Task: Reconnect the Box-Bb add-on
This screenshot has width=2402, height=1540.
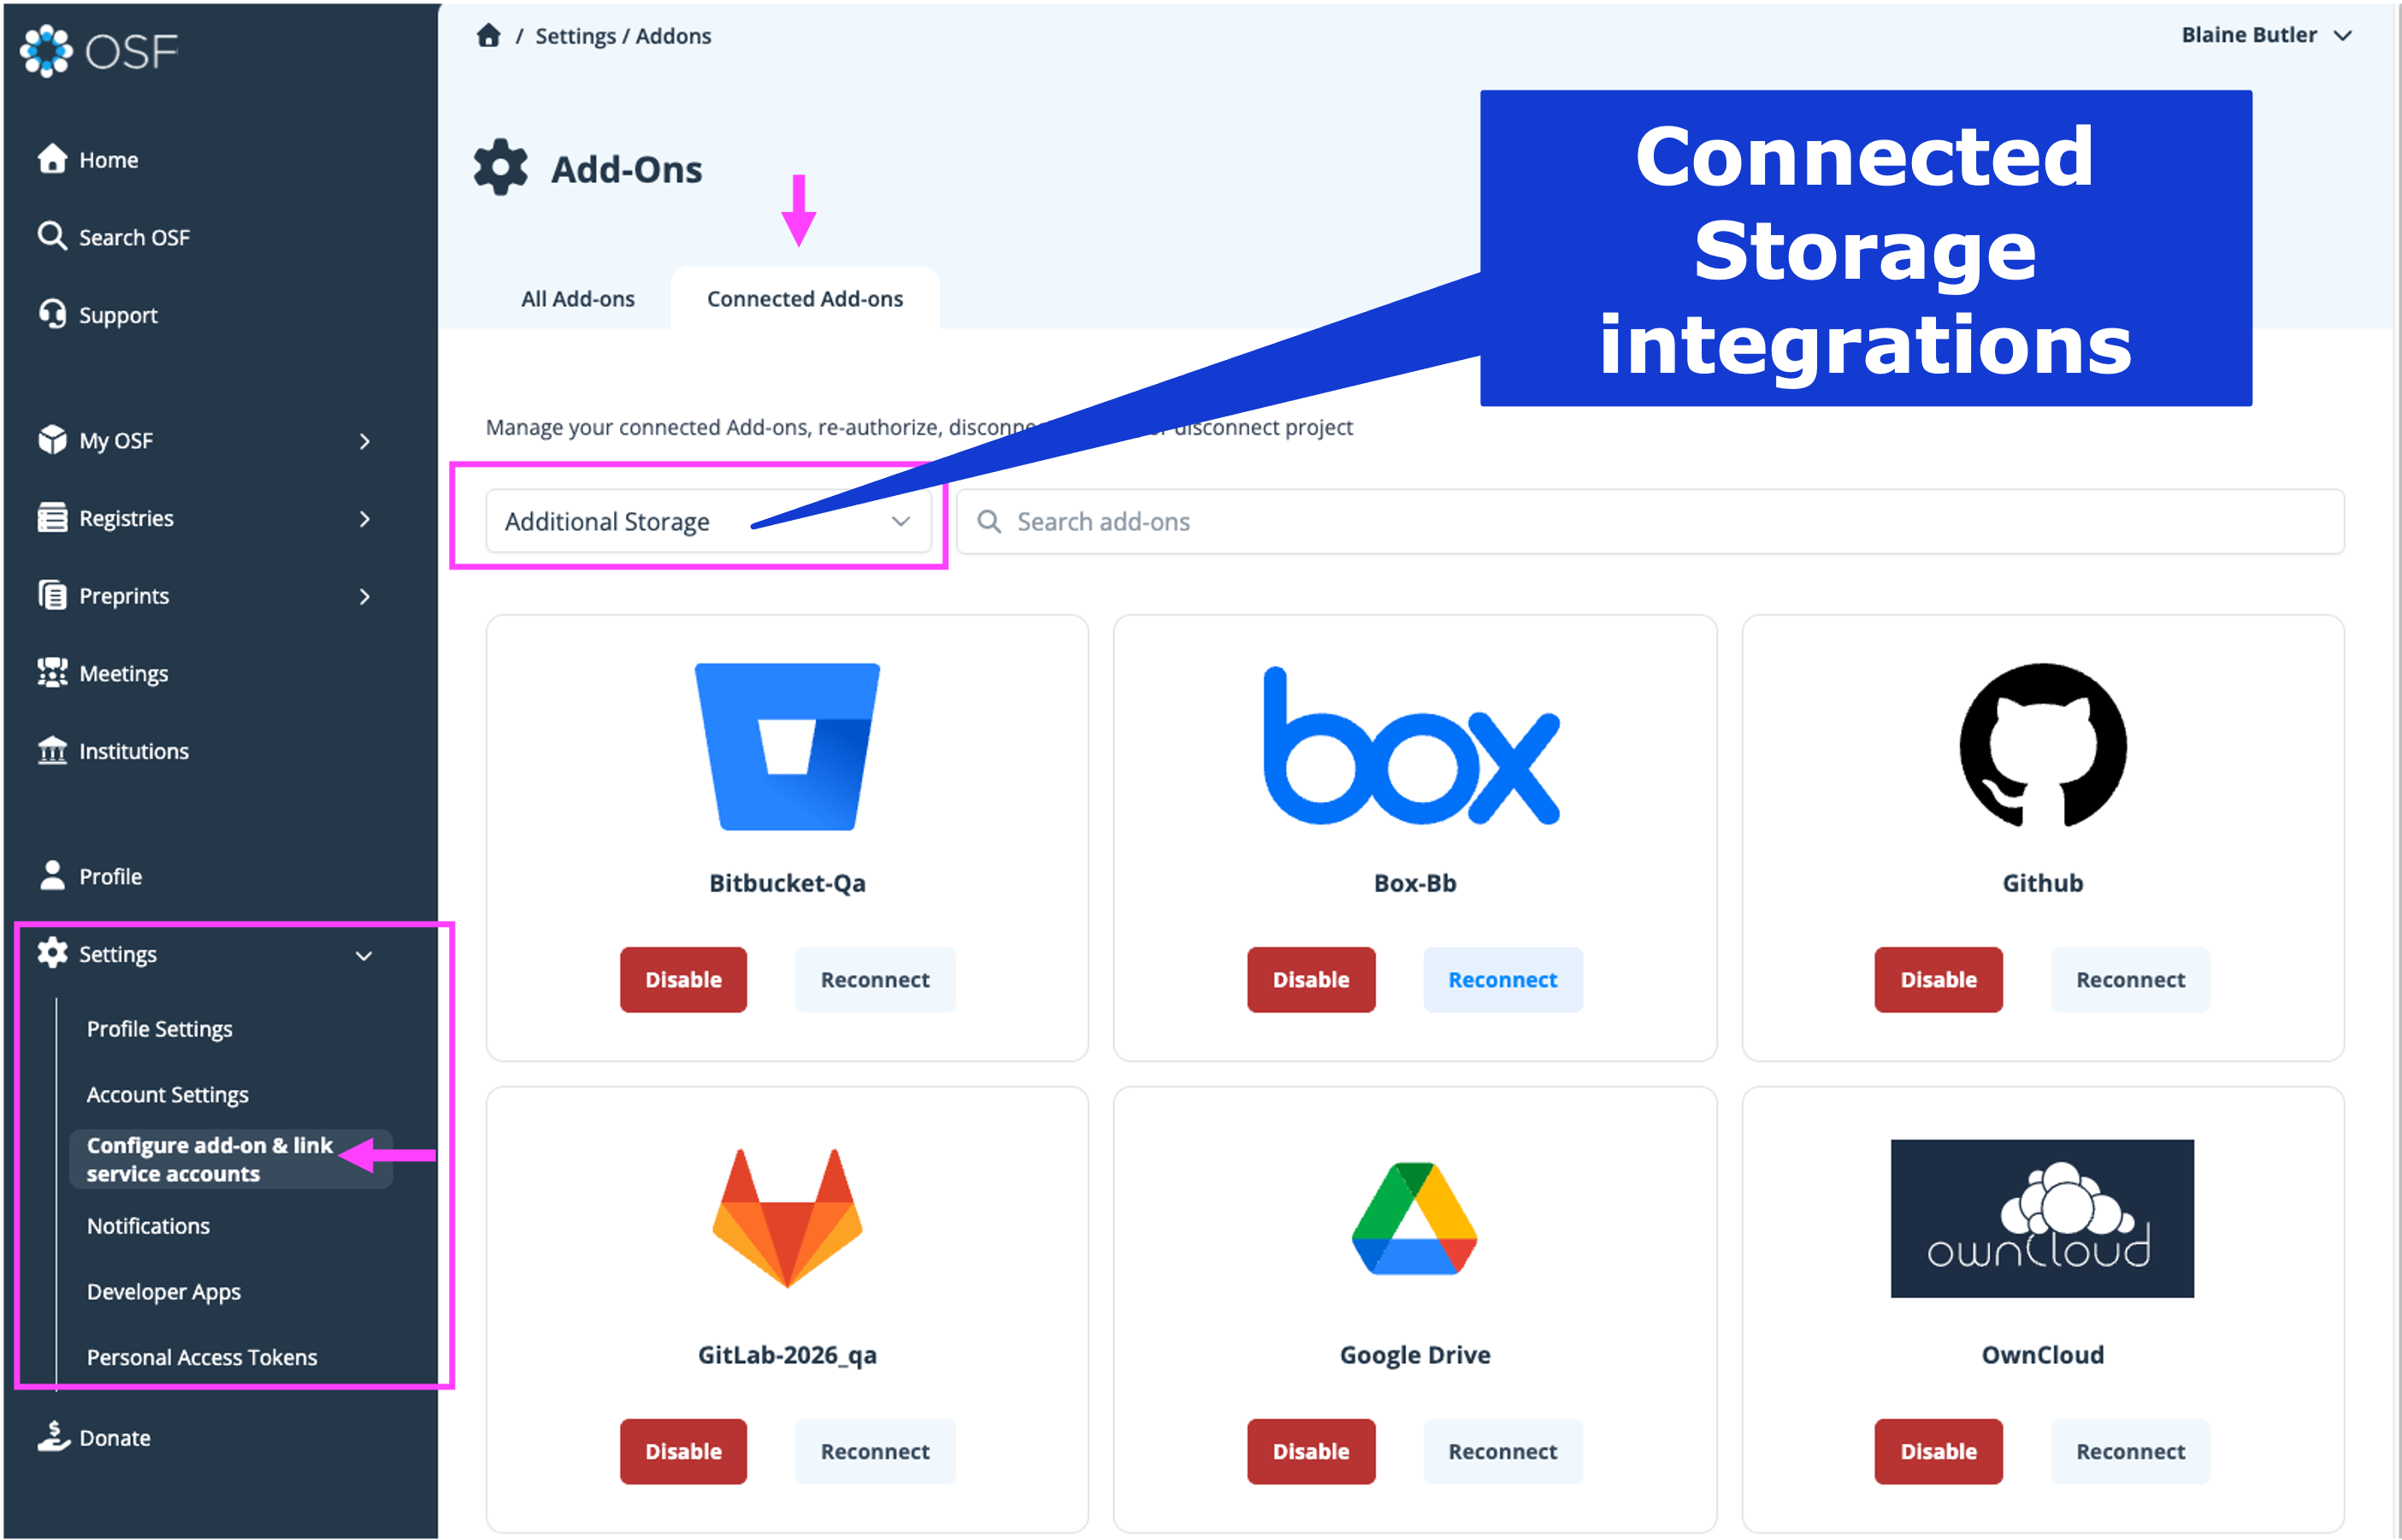Action: tap(1503, 980)
